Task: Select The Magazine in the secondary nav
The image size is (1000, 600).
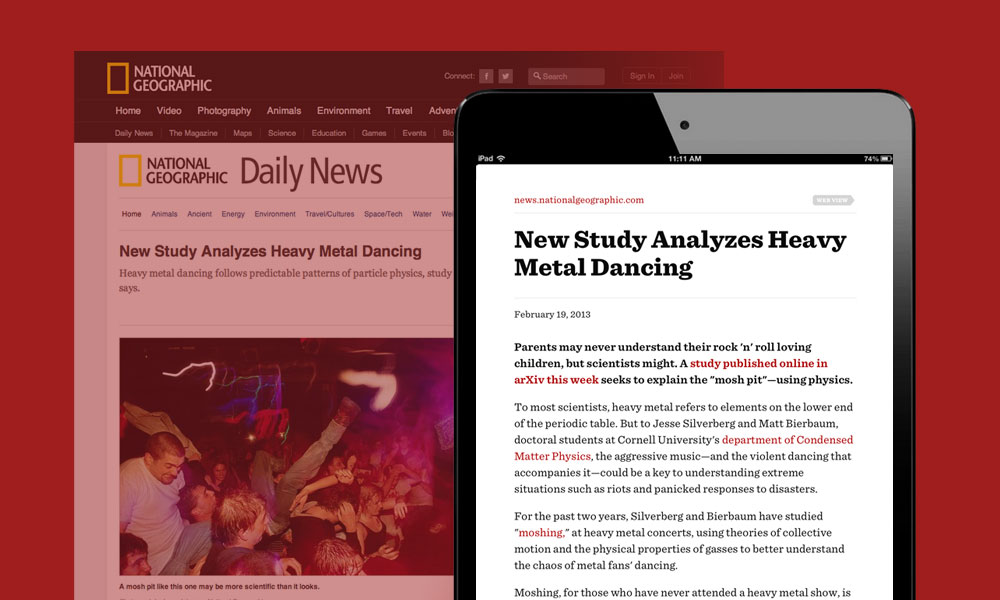Action: pyautogui.click(x=193, y=133)
